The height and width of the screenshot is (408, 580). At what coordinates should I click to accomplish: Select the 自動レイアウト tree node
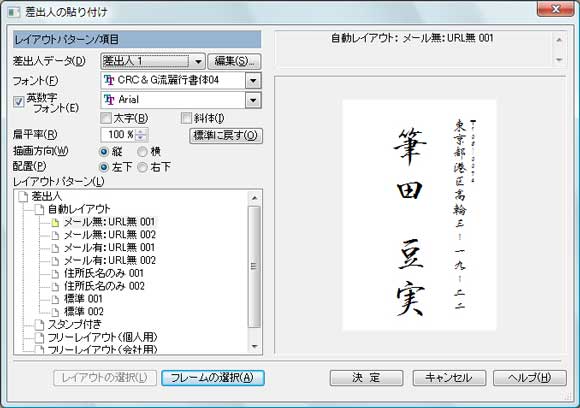point(79,209)
